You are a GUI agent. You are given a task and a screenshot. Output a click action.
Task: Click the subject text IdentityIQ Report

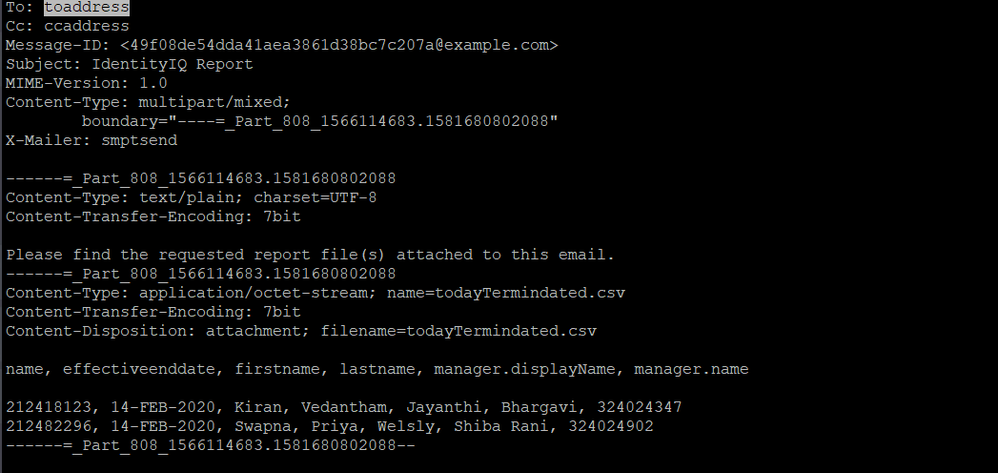pyautogui.click(x=167, y=64)
